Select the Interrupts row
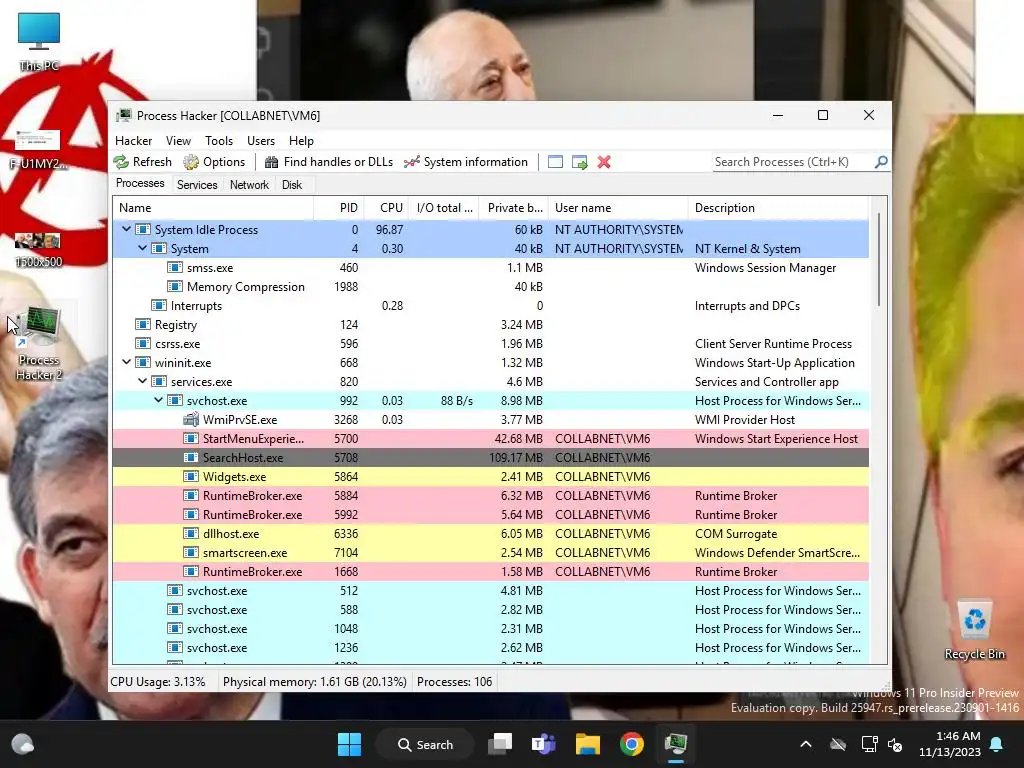The image size is (1024, 768). pyautogui.click(x=490, y=306)
